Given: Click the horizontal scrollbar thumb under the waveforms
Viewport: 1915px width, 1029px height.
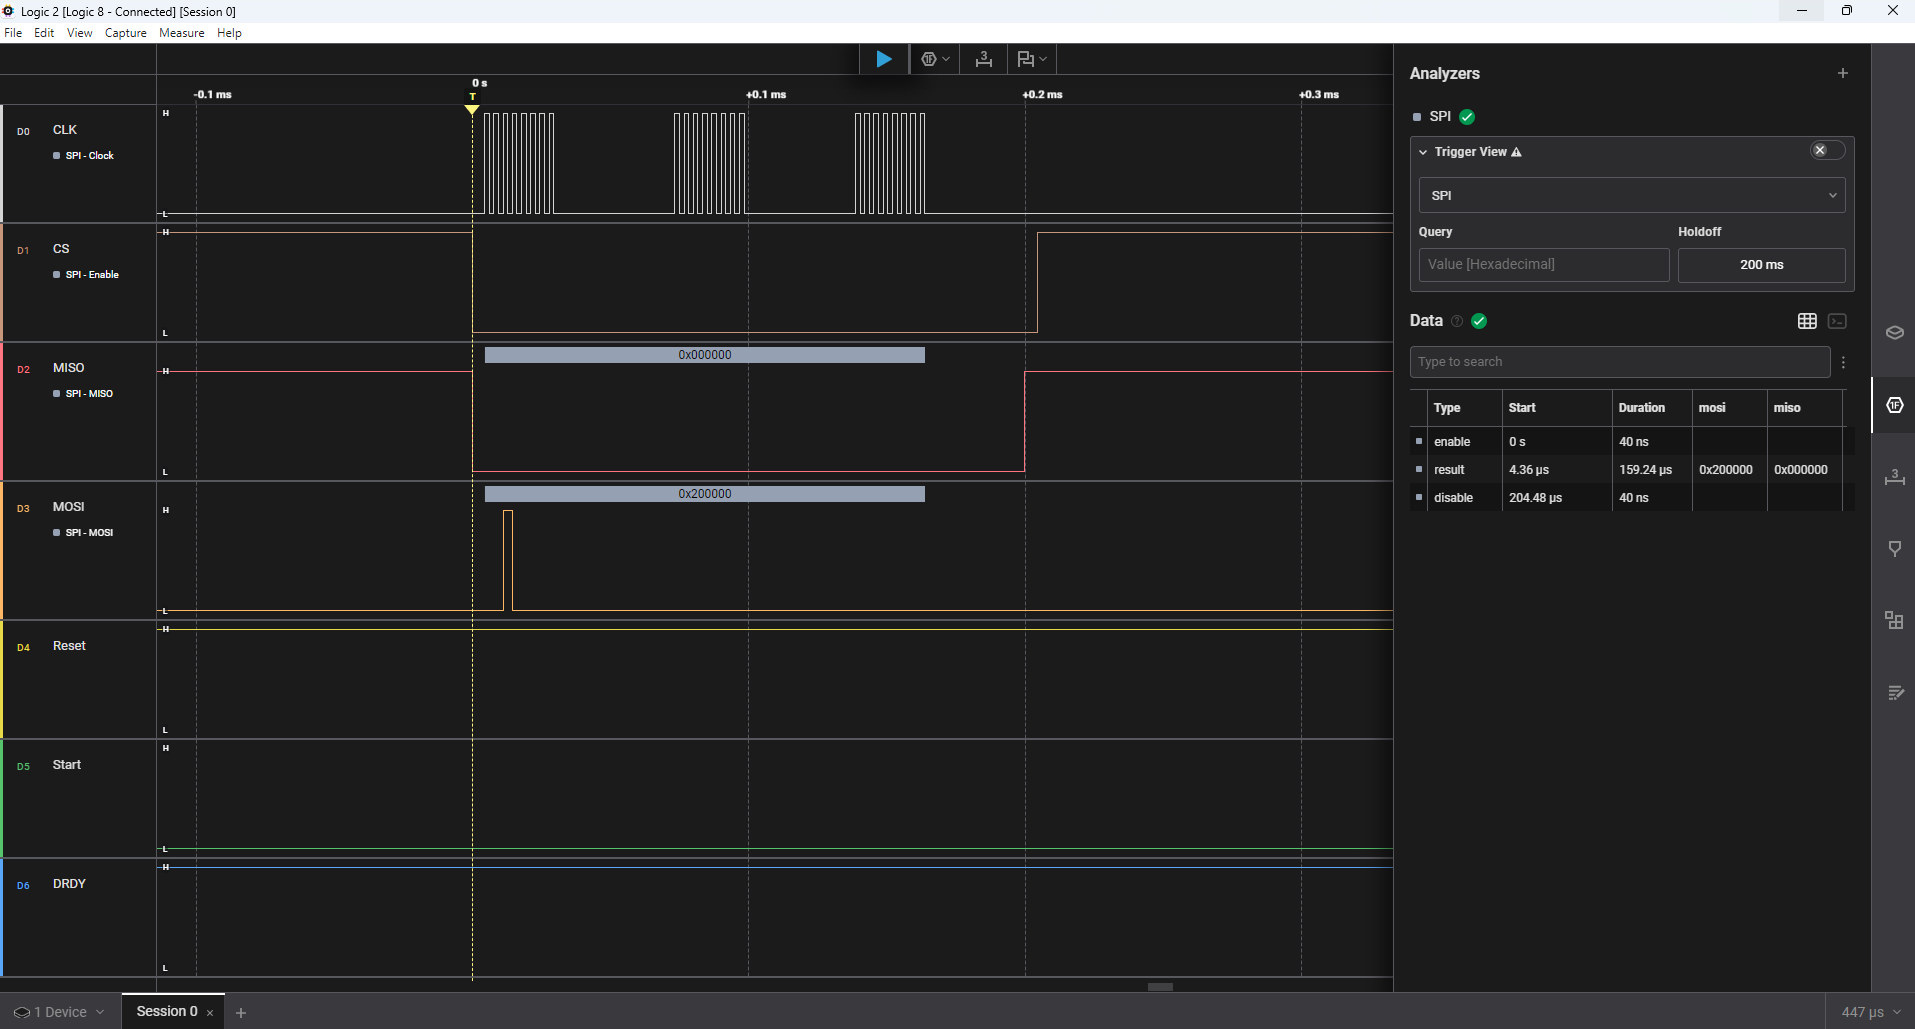Looking at the screenshot, I should pyautogui.click(x=1160, y=987).
